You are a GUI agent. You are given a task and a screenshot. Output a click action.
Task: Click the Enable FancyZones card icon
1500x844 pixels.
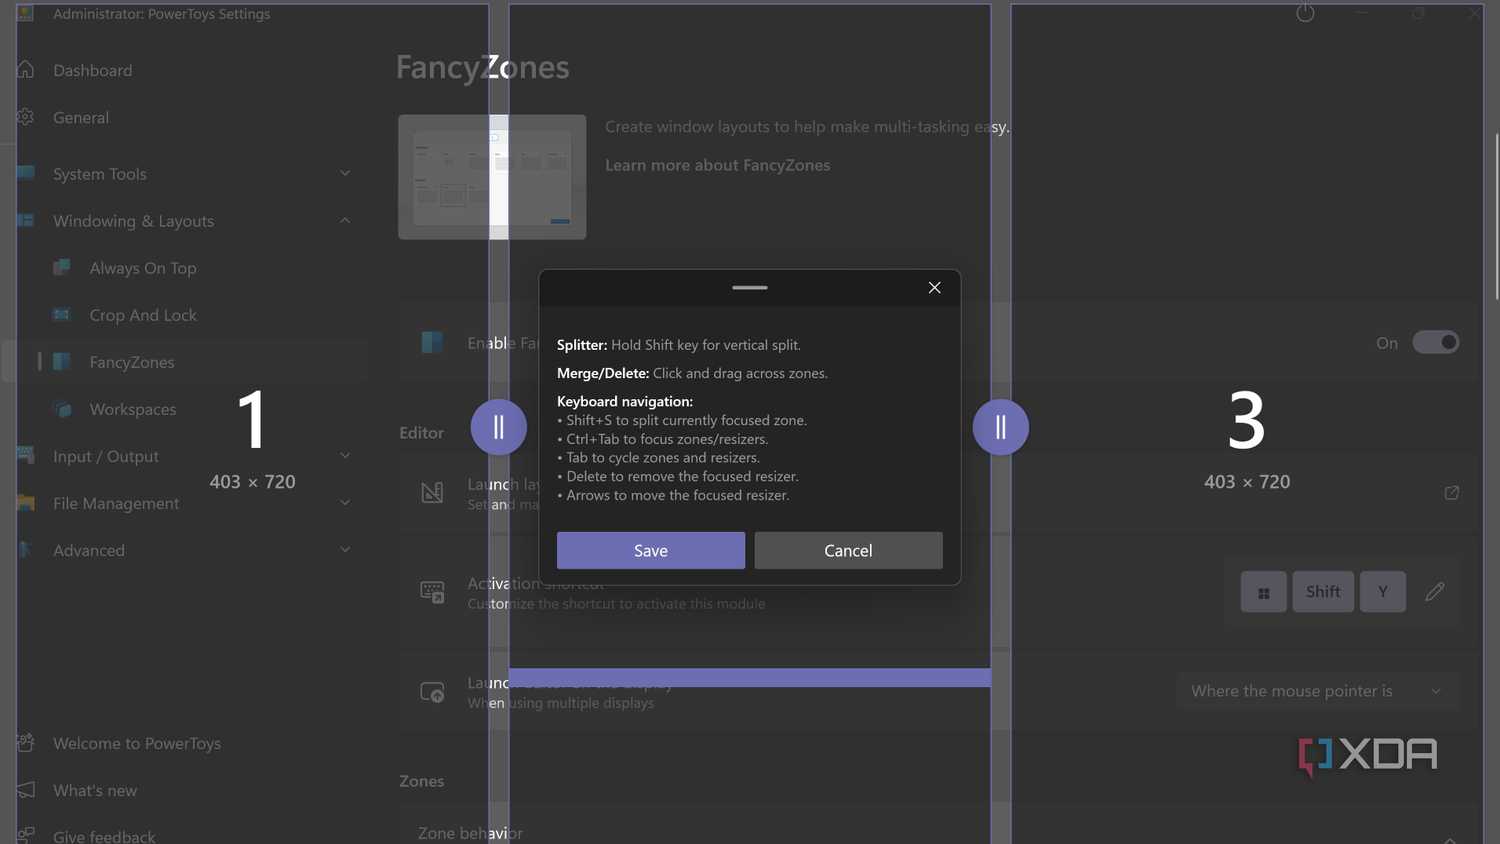(x=432, y=342)
